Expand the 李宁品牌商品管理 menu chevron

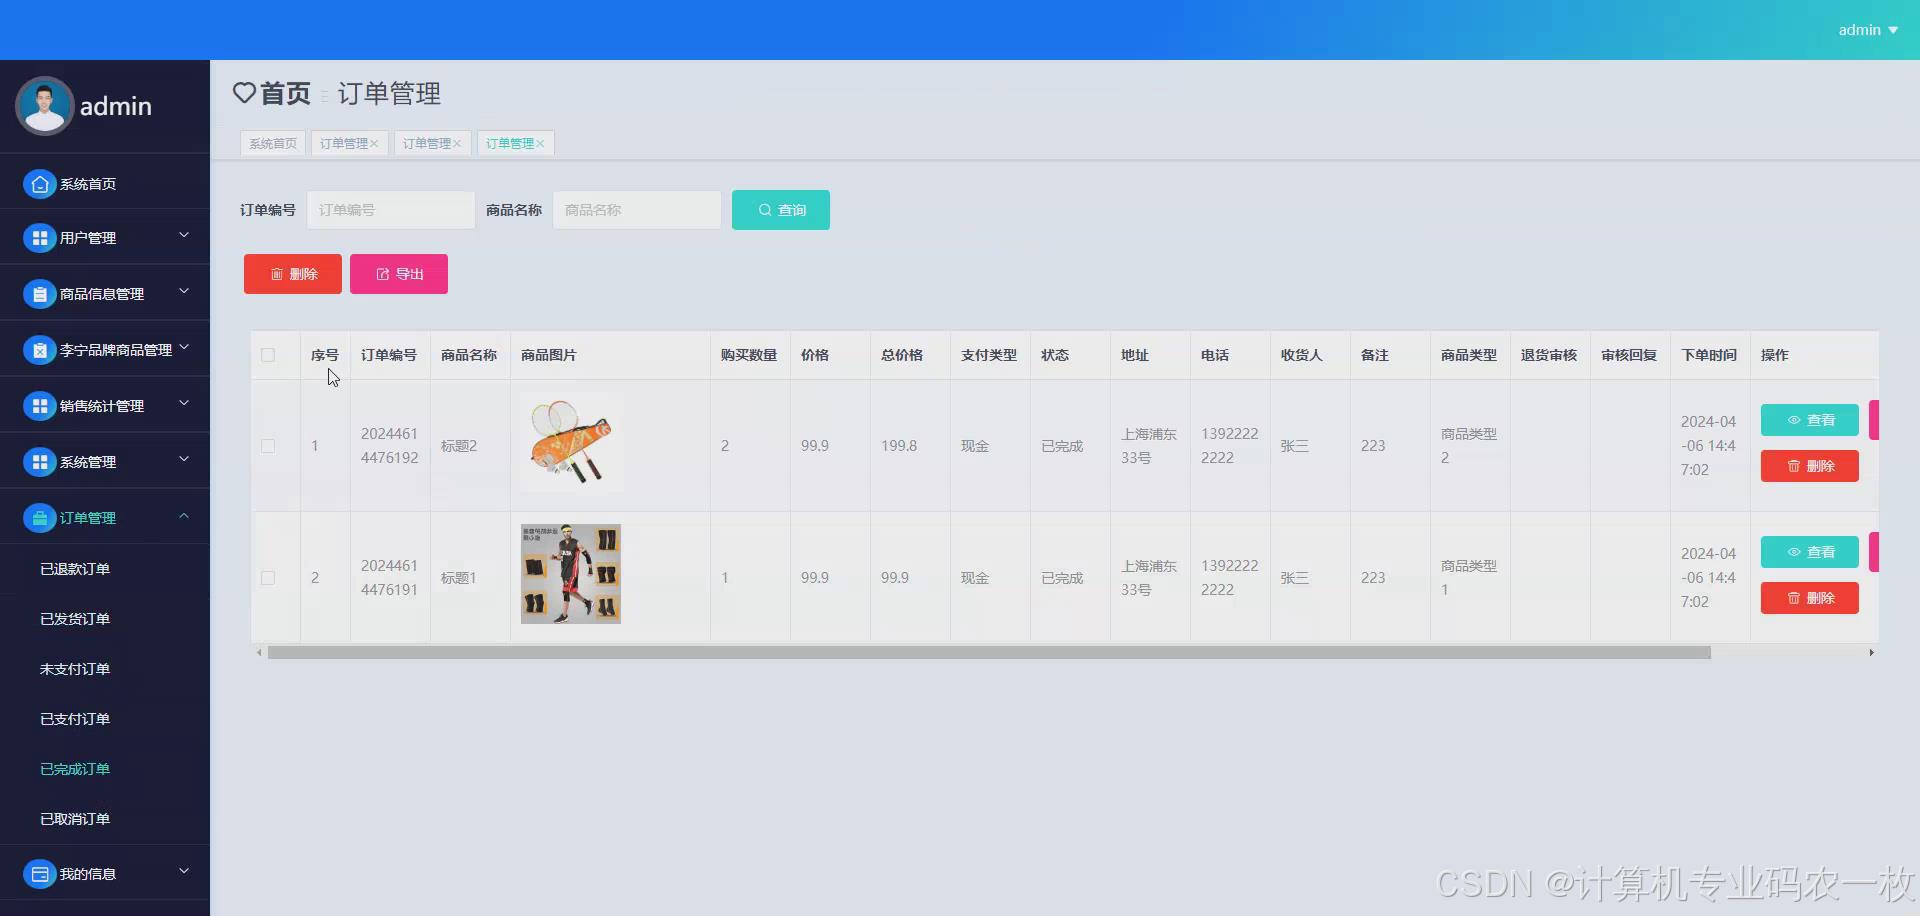pyautogui.click(x=184, y=347)
